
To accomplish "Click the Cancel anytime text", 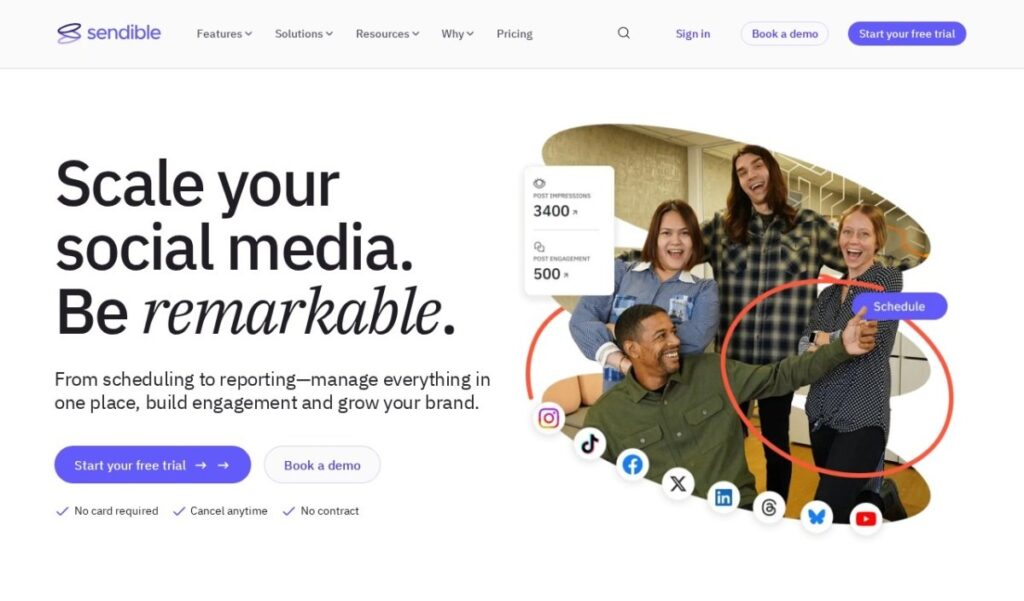I will point(229,511).
